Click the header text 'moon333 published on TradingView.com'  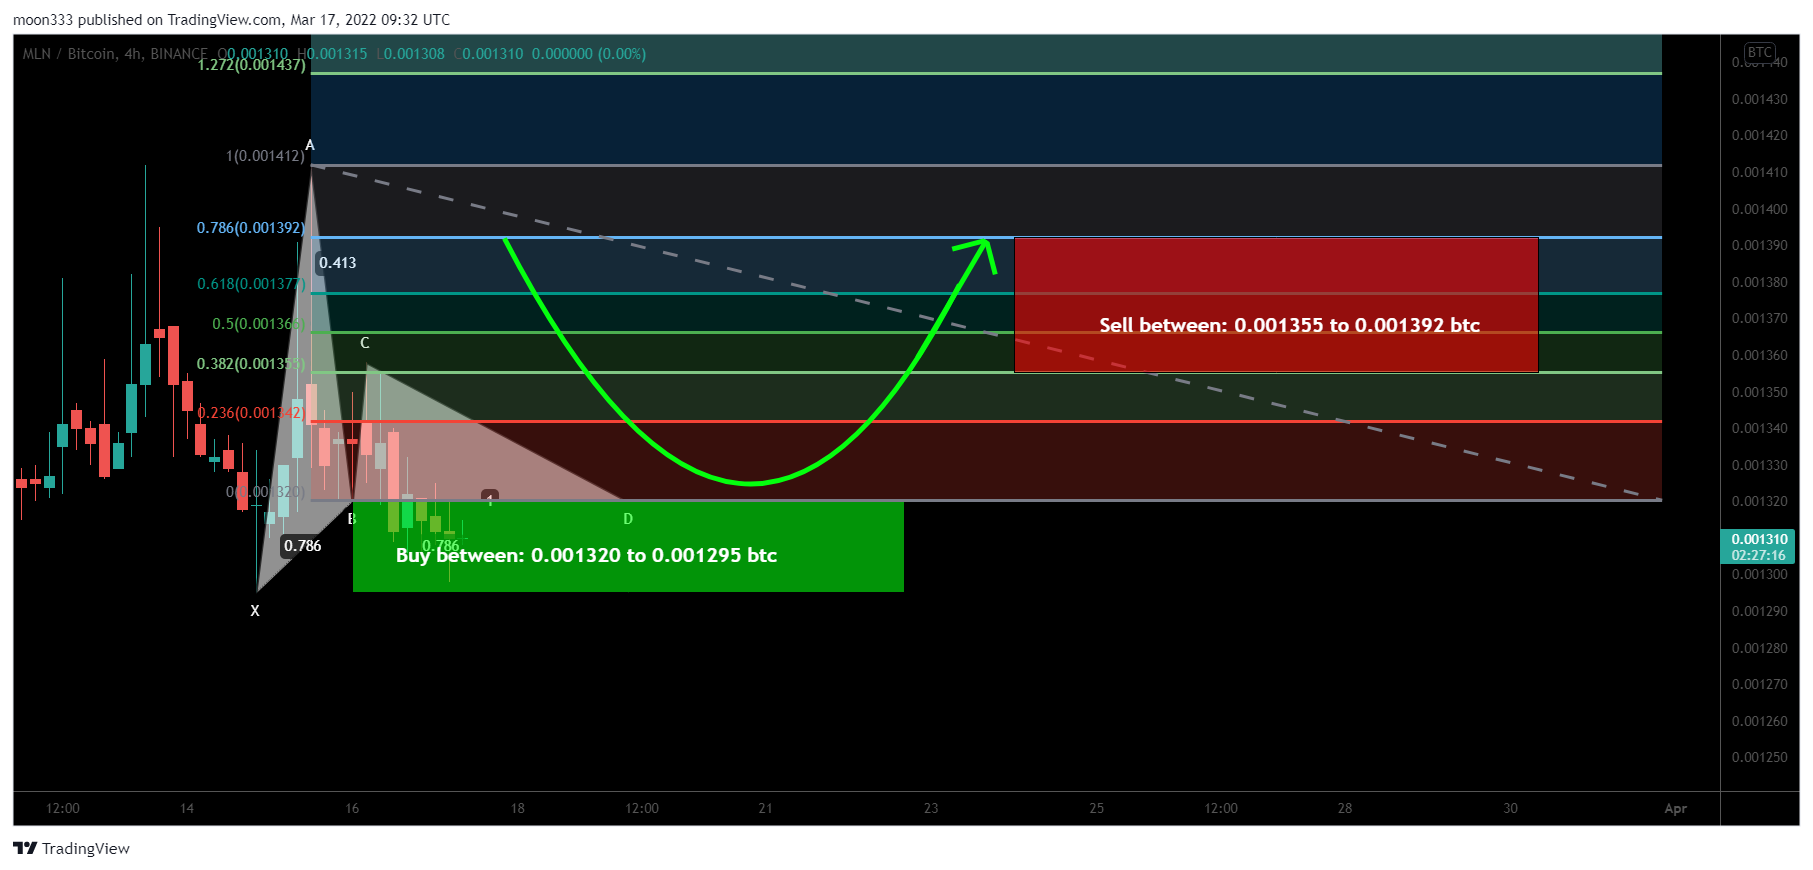point(147,20)
